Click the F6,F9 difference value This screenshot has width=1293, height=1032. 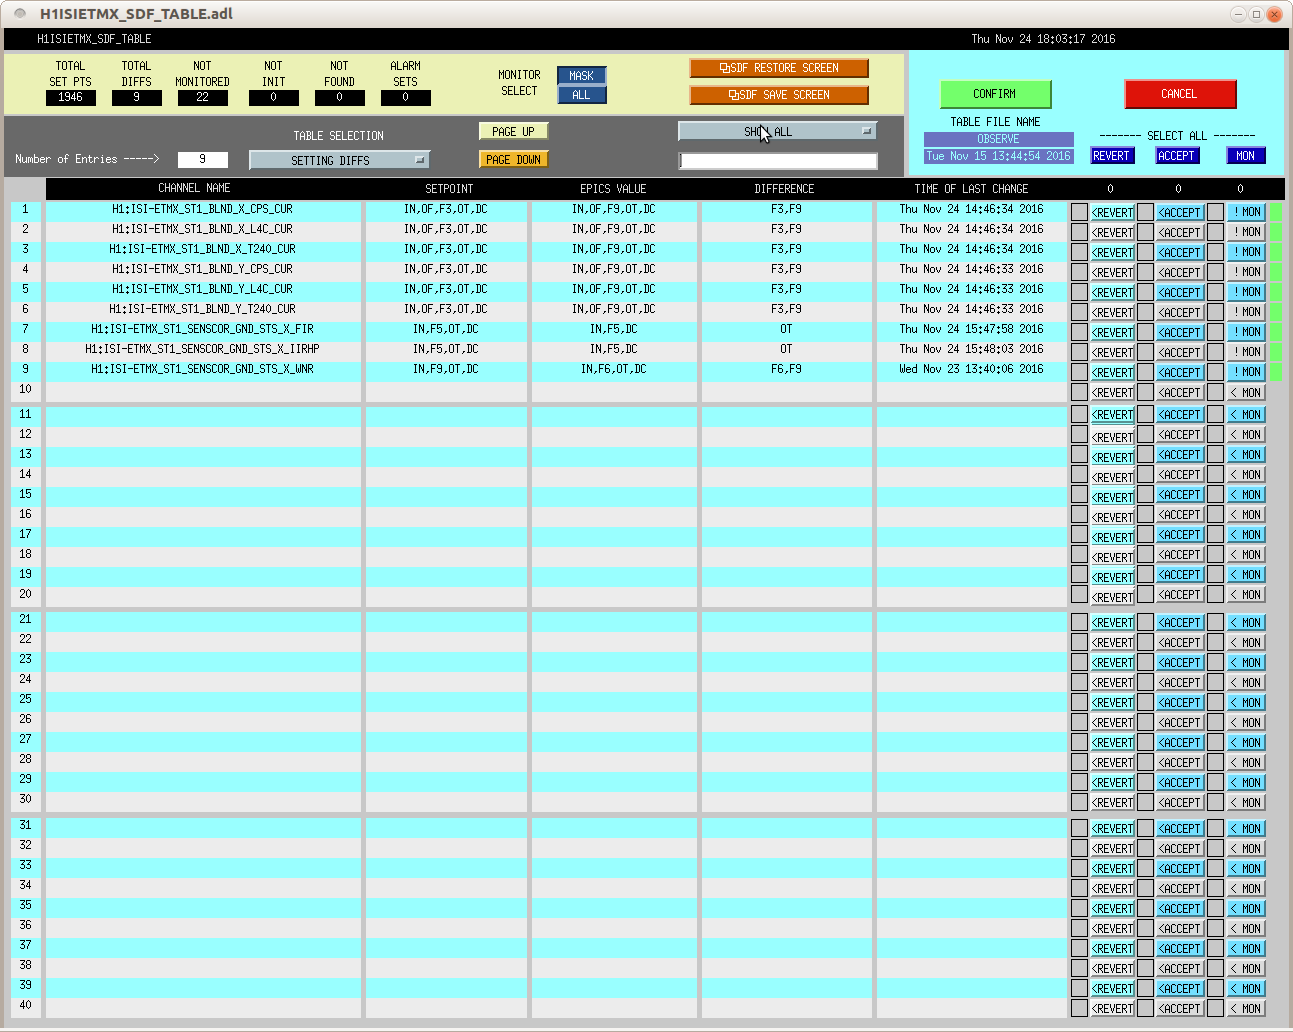(x=786, y=369)
